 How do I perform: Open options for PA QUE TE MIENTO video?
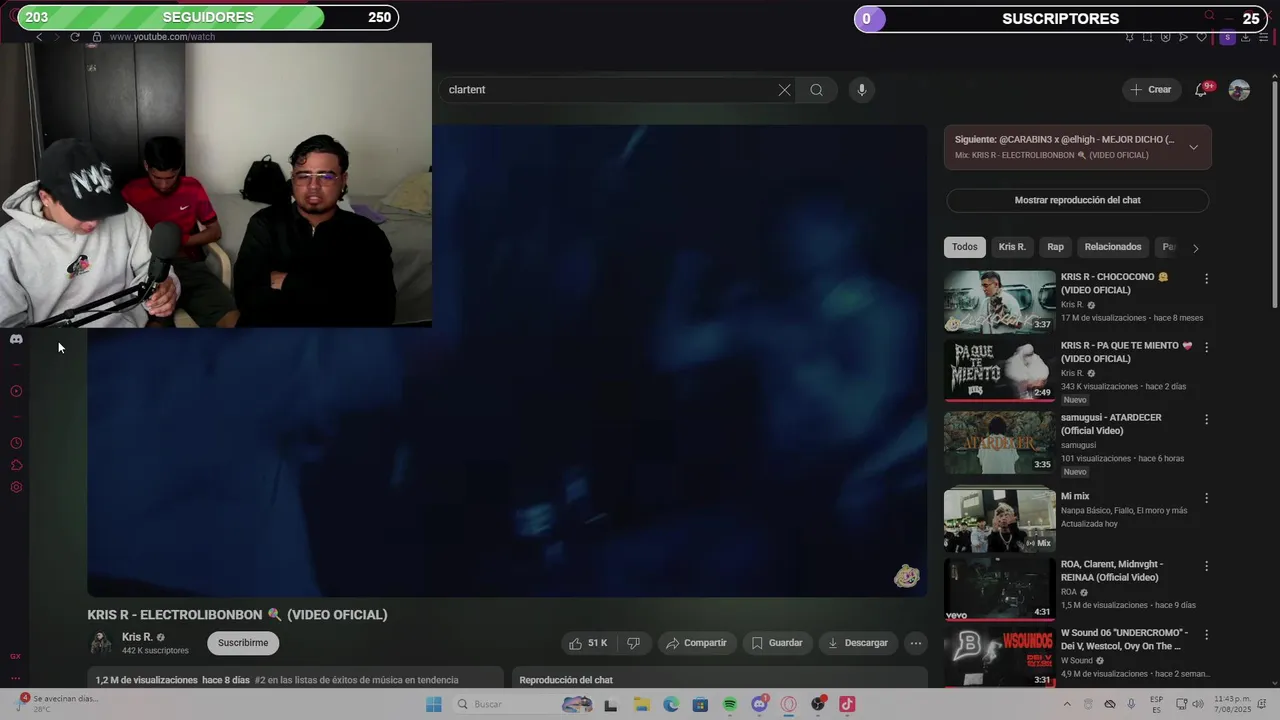point(1206,347)
